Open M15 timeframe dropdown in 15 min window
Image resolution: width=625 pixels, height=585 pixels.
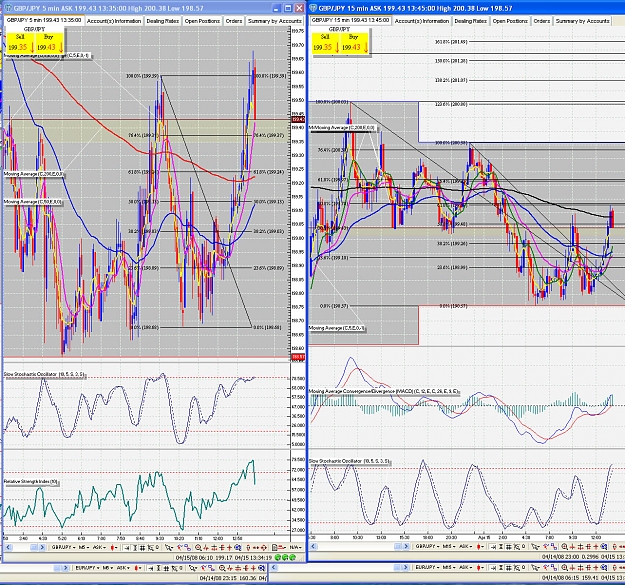point(448,546)
